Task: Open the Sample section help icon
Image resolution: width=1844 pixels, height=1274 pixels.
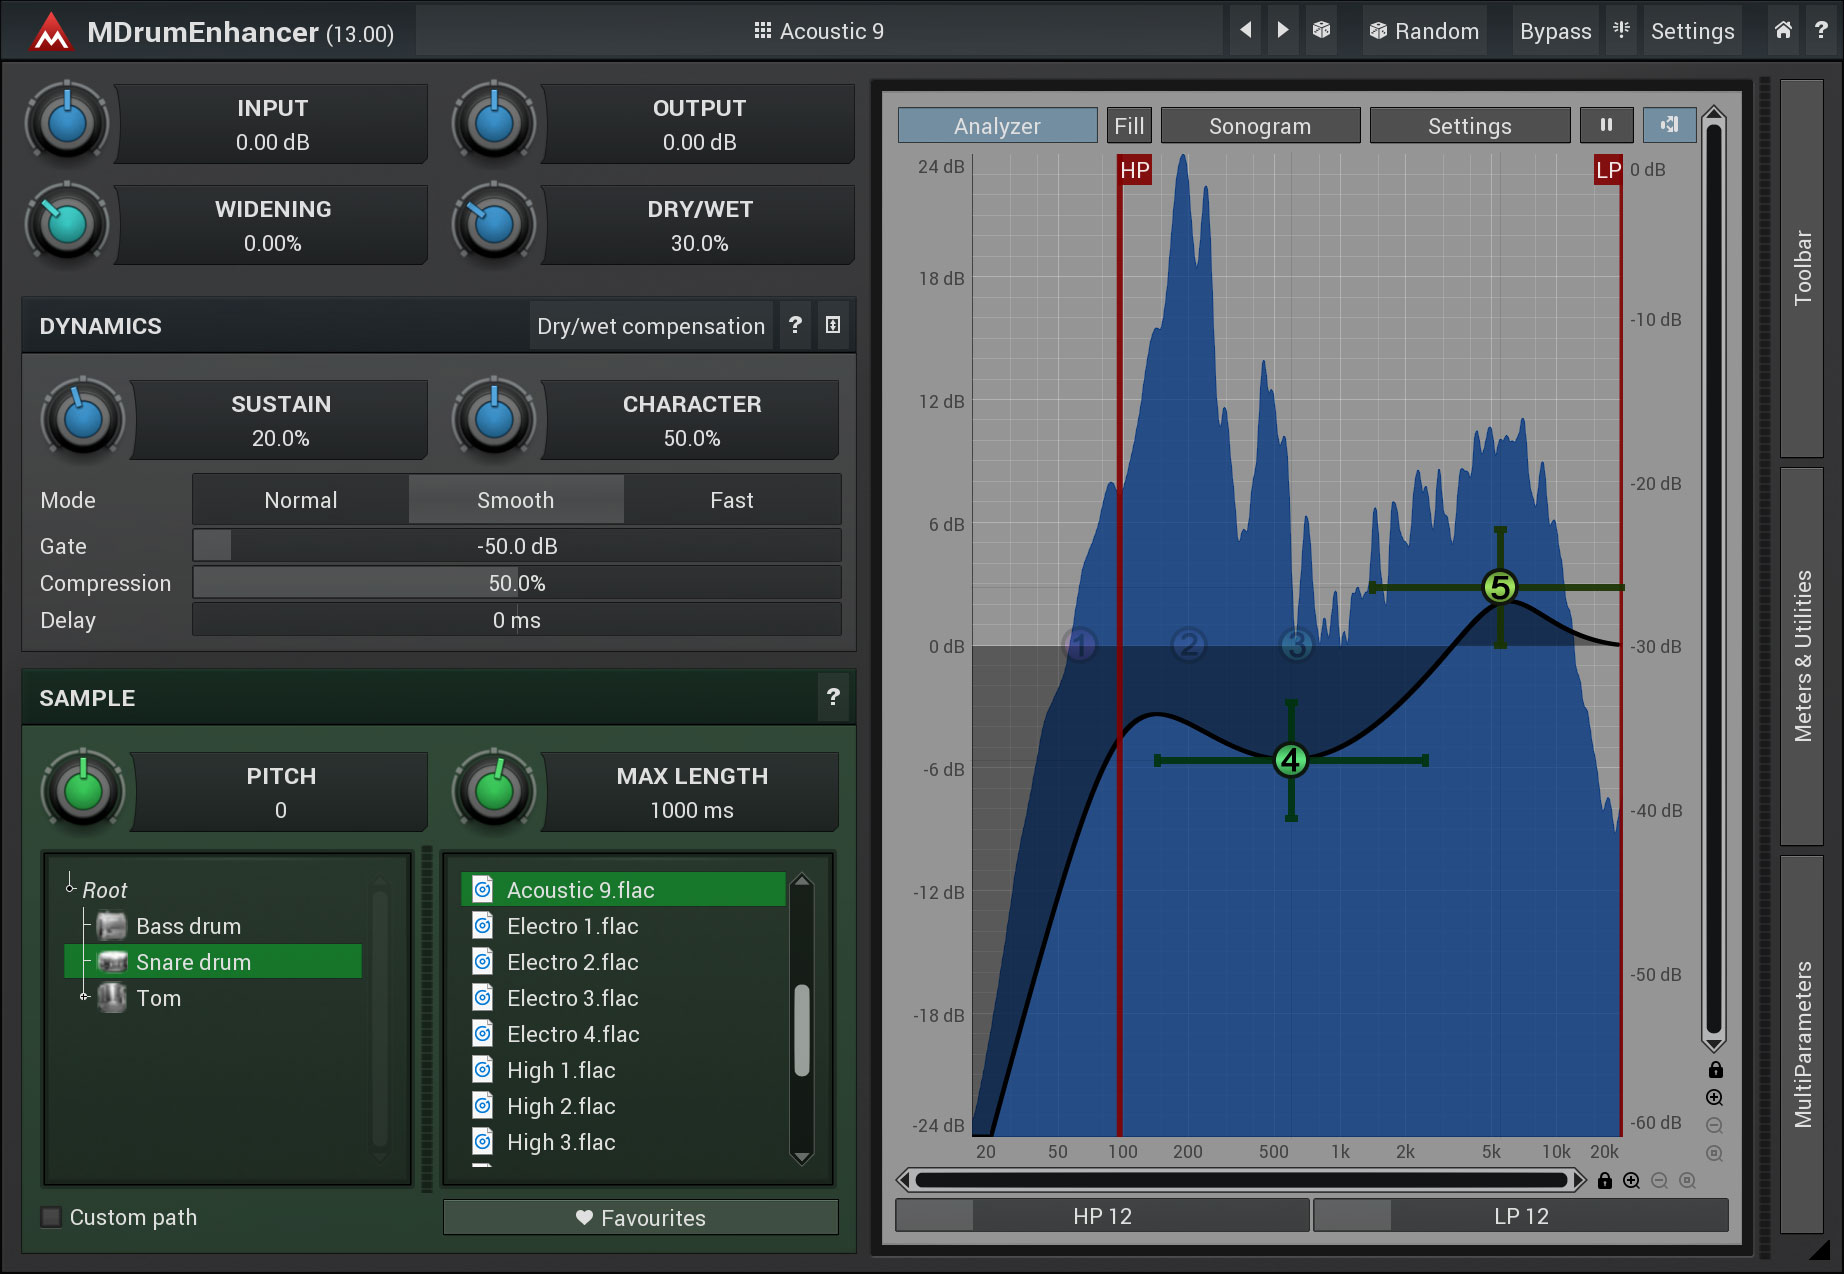Action: 833,697
